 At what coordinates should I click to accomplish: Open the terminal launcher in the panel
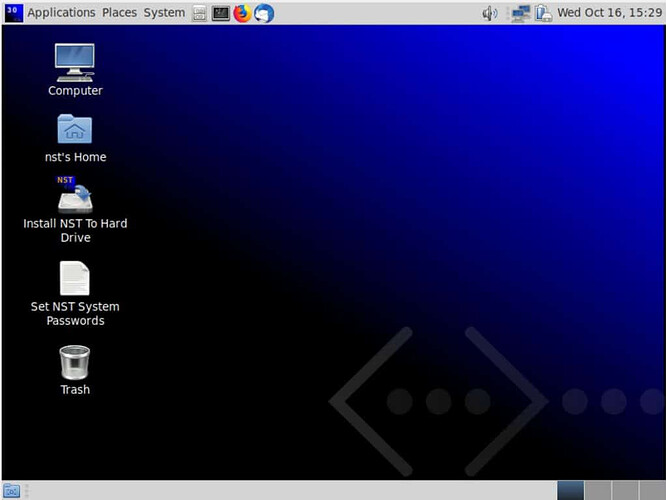[x=221, y=13]
